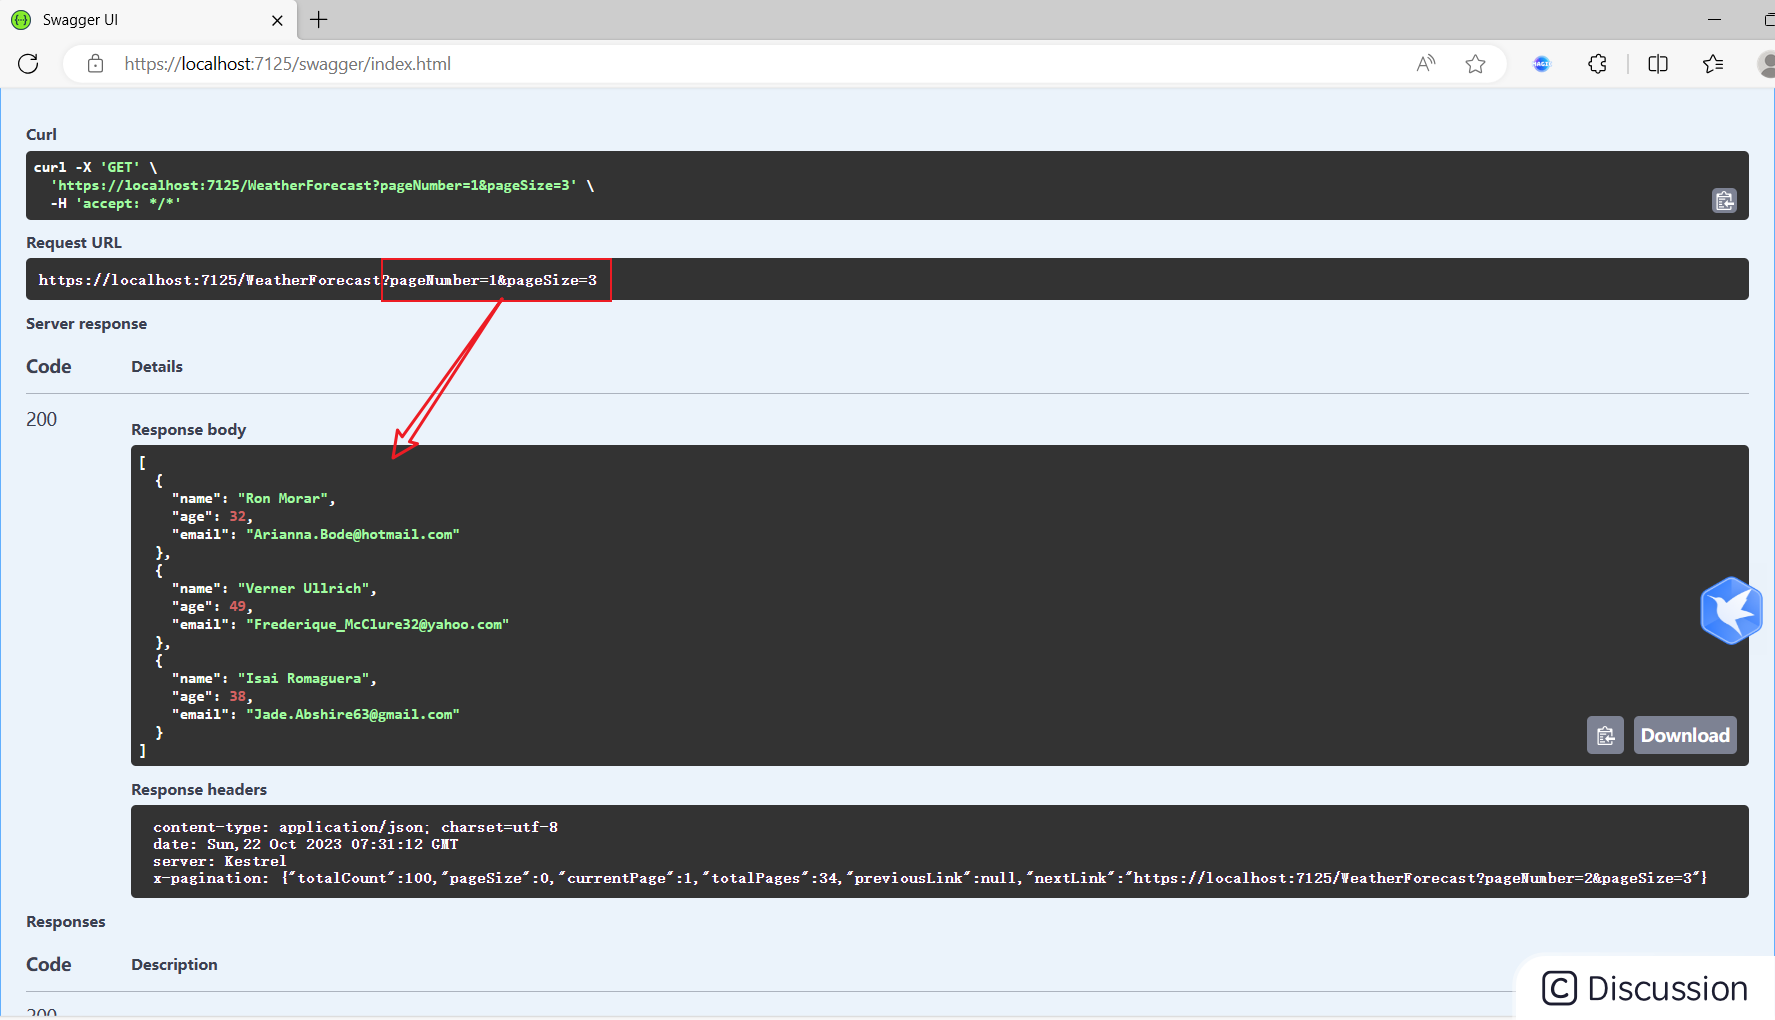Open the browser extensions menu
Image resolution: width=1775 pixels, height=1020 pixels.
click(x=1597, y=64)
